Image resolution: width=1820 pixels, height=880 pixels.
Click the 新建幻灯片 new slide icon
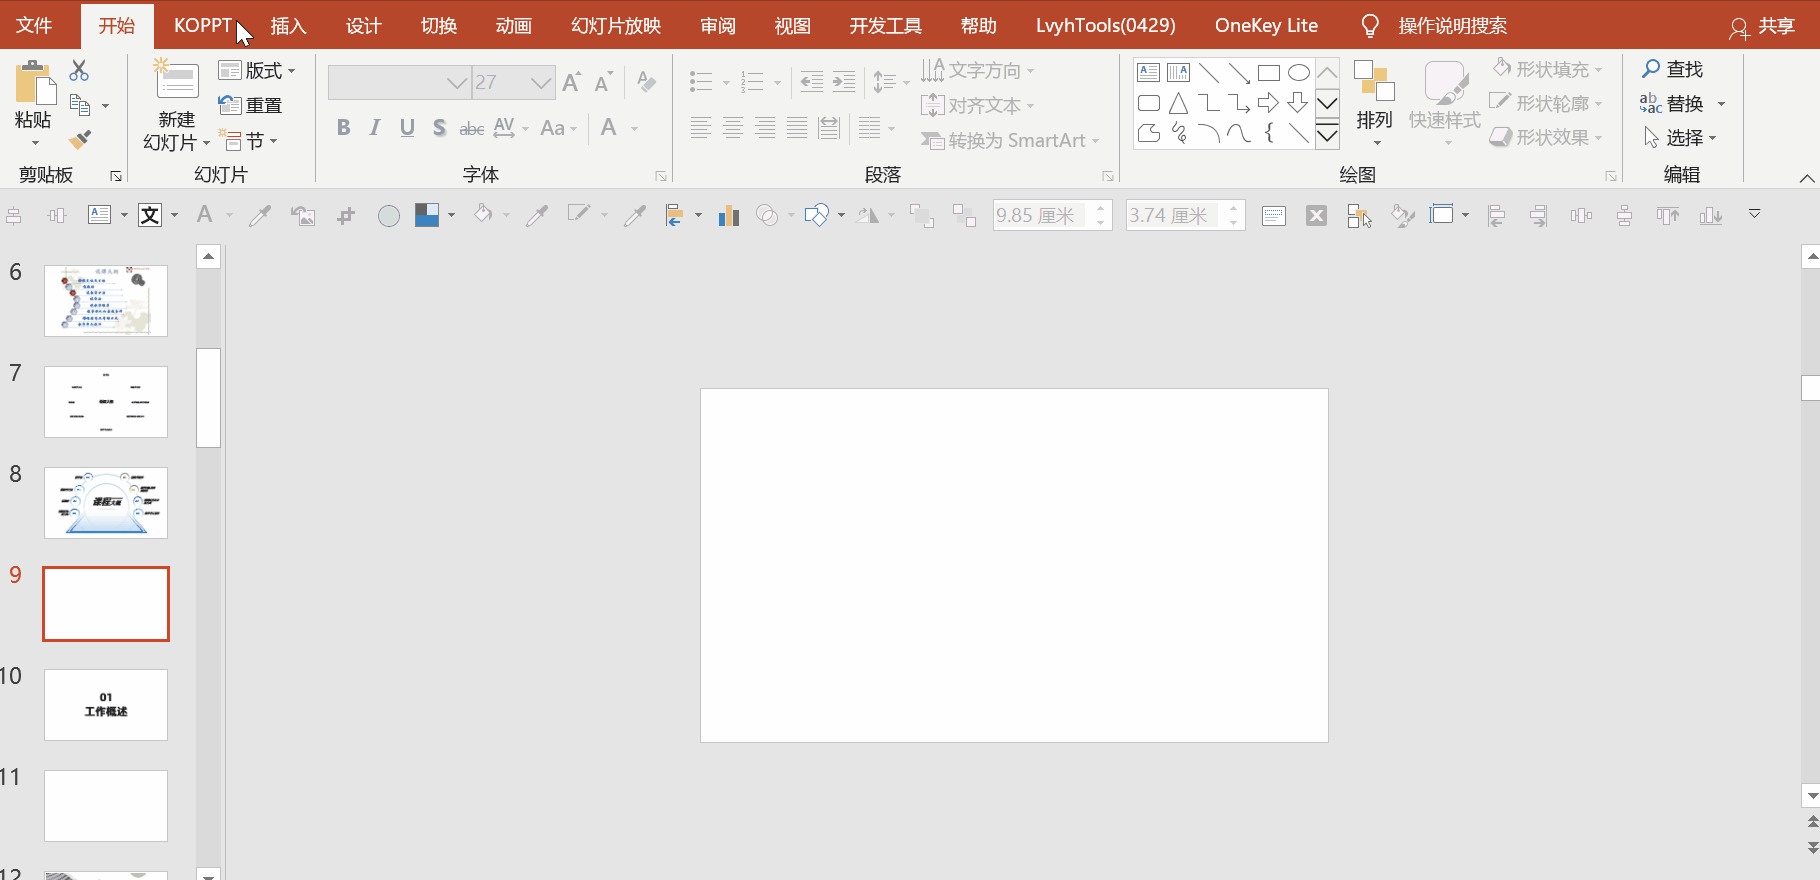tap(176, 81)
